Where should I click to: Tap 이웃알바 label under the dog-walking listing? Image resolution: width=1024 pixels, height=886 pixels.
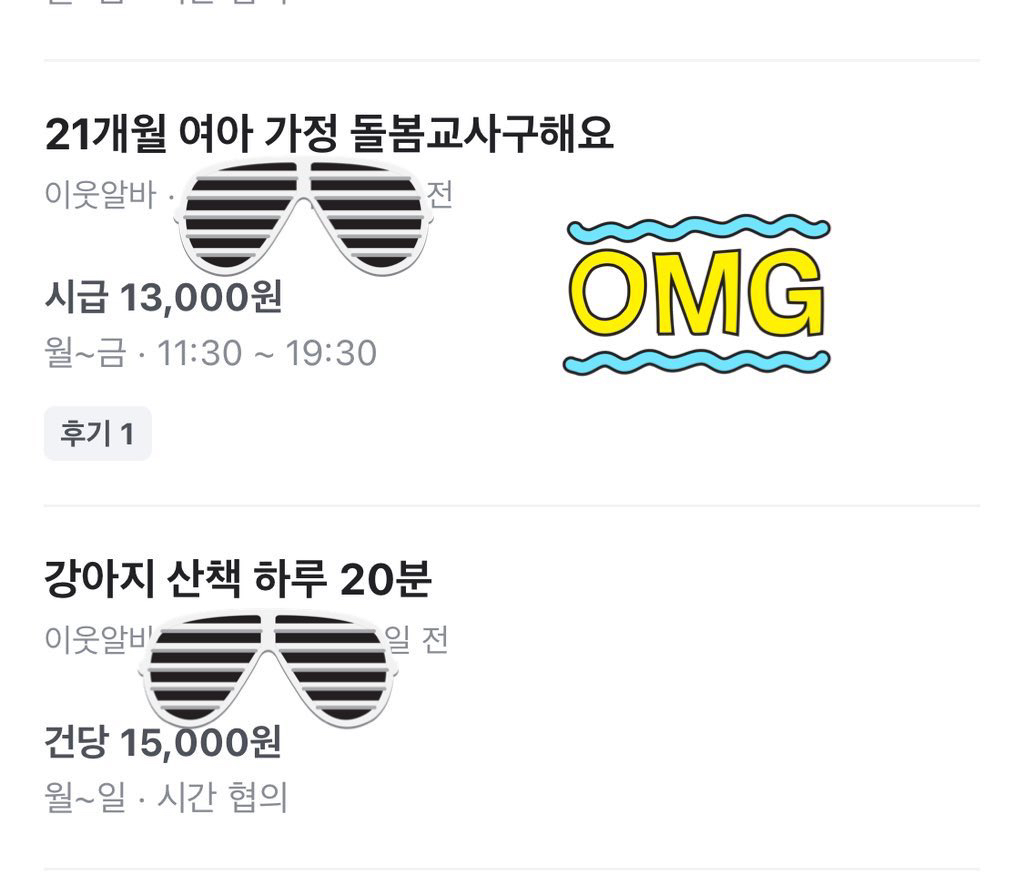[90, 639]
